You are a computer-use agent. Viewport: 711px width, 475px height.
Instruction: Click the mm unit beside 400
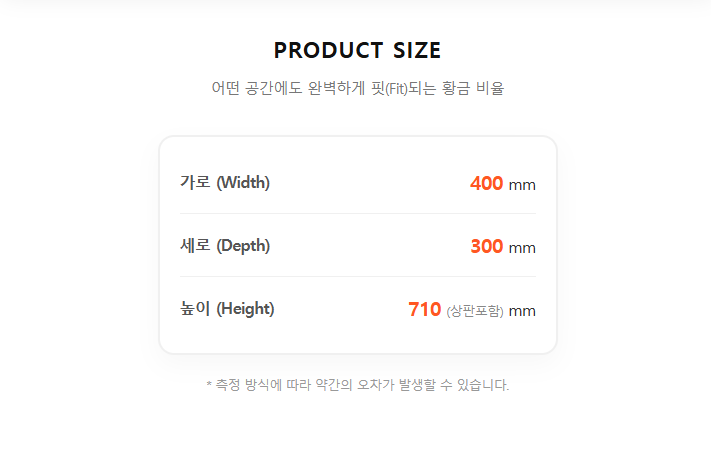[x=522, y=185]
